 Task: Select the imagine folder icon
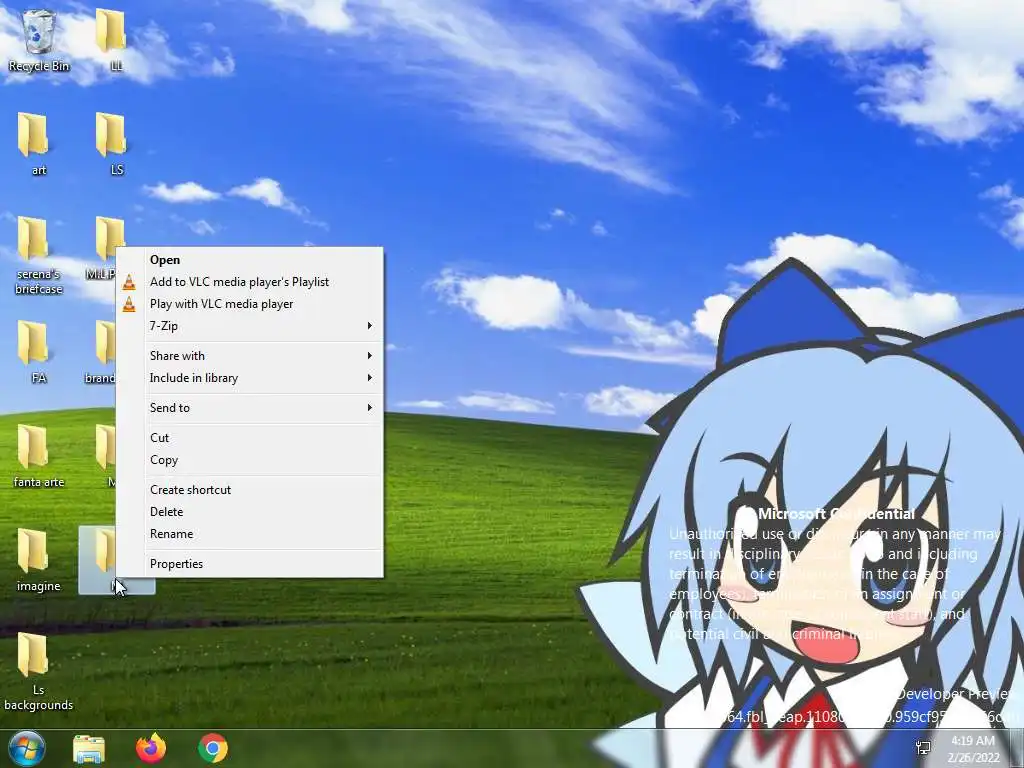pyautogui.click(x=38, y=560)
